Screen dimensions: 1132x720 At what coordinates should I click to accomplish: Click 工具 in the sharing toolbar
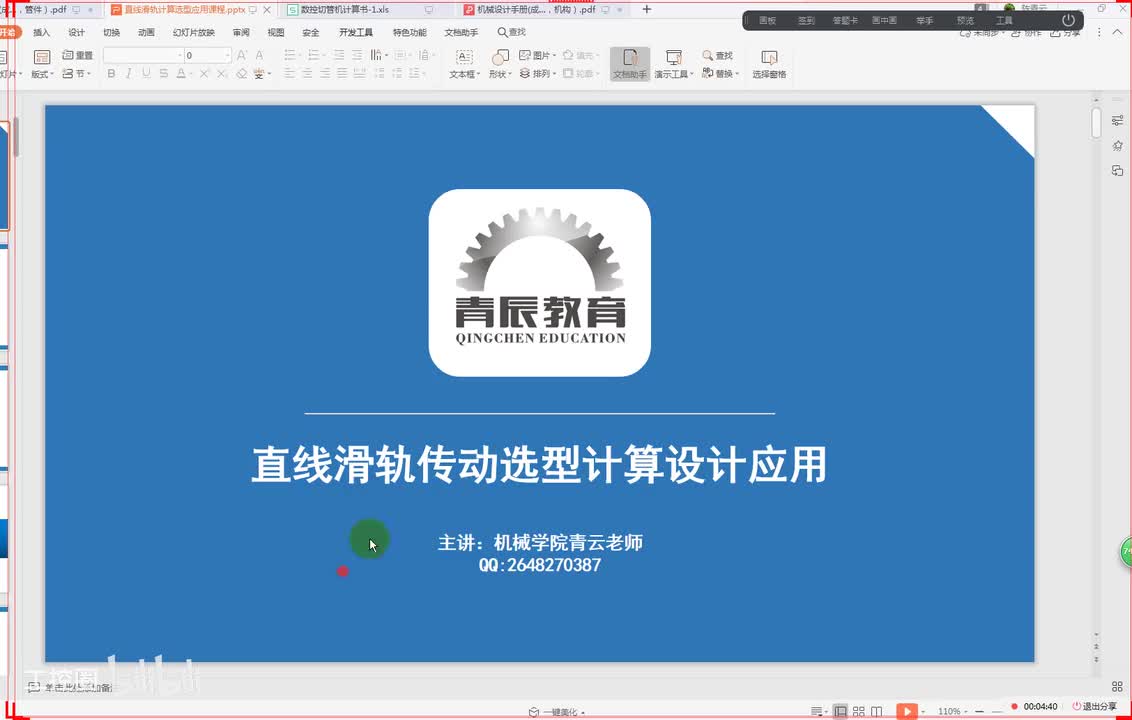(x=1004, y=20)
